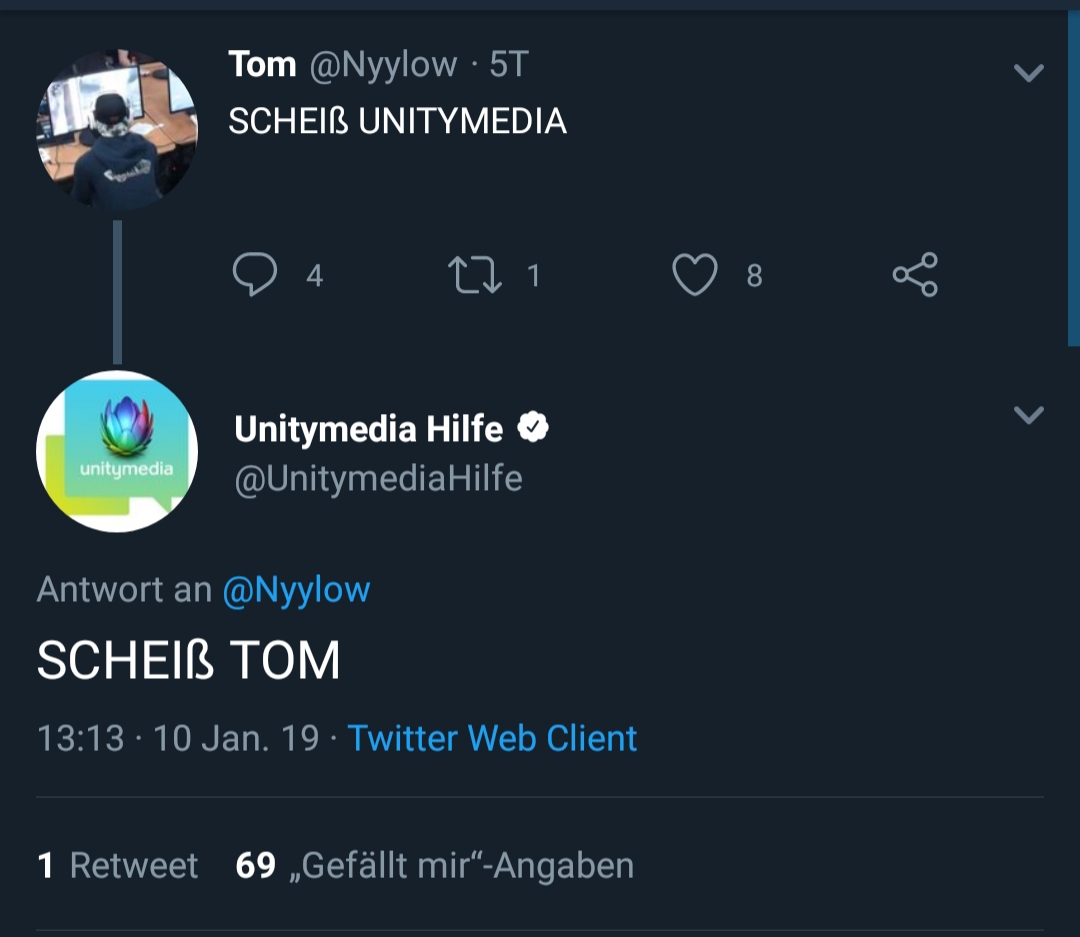
Task: Click the SCHEIß UNITYMEDIA tweet text
Action: (397, 121)
